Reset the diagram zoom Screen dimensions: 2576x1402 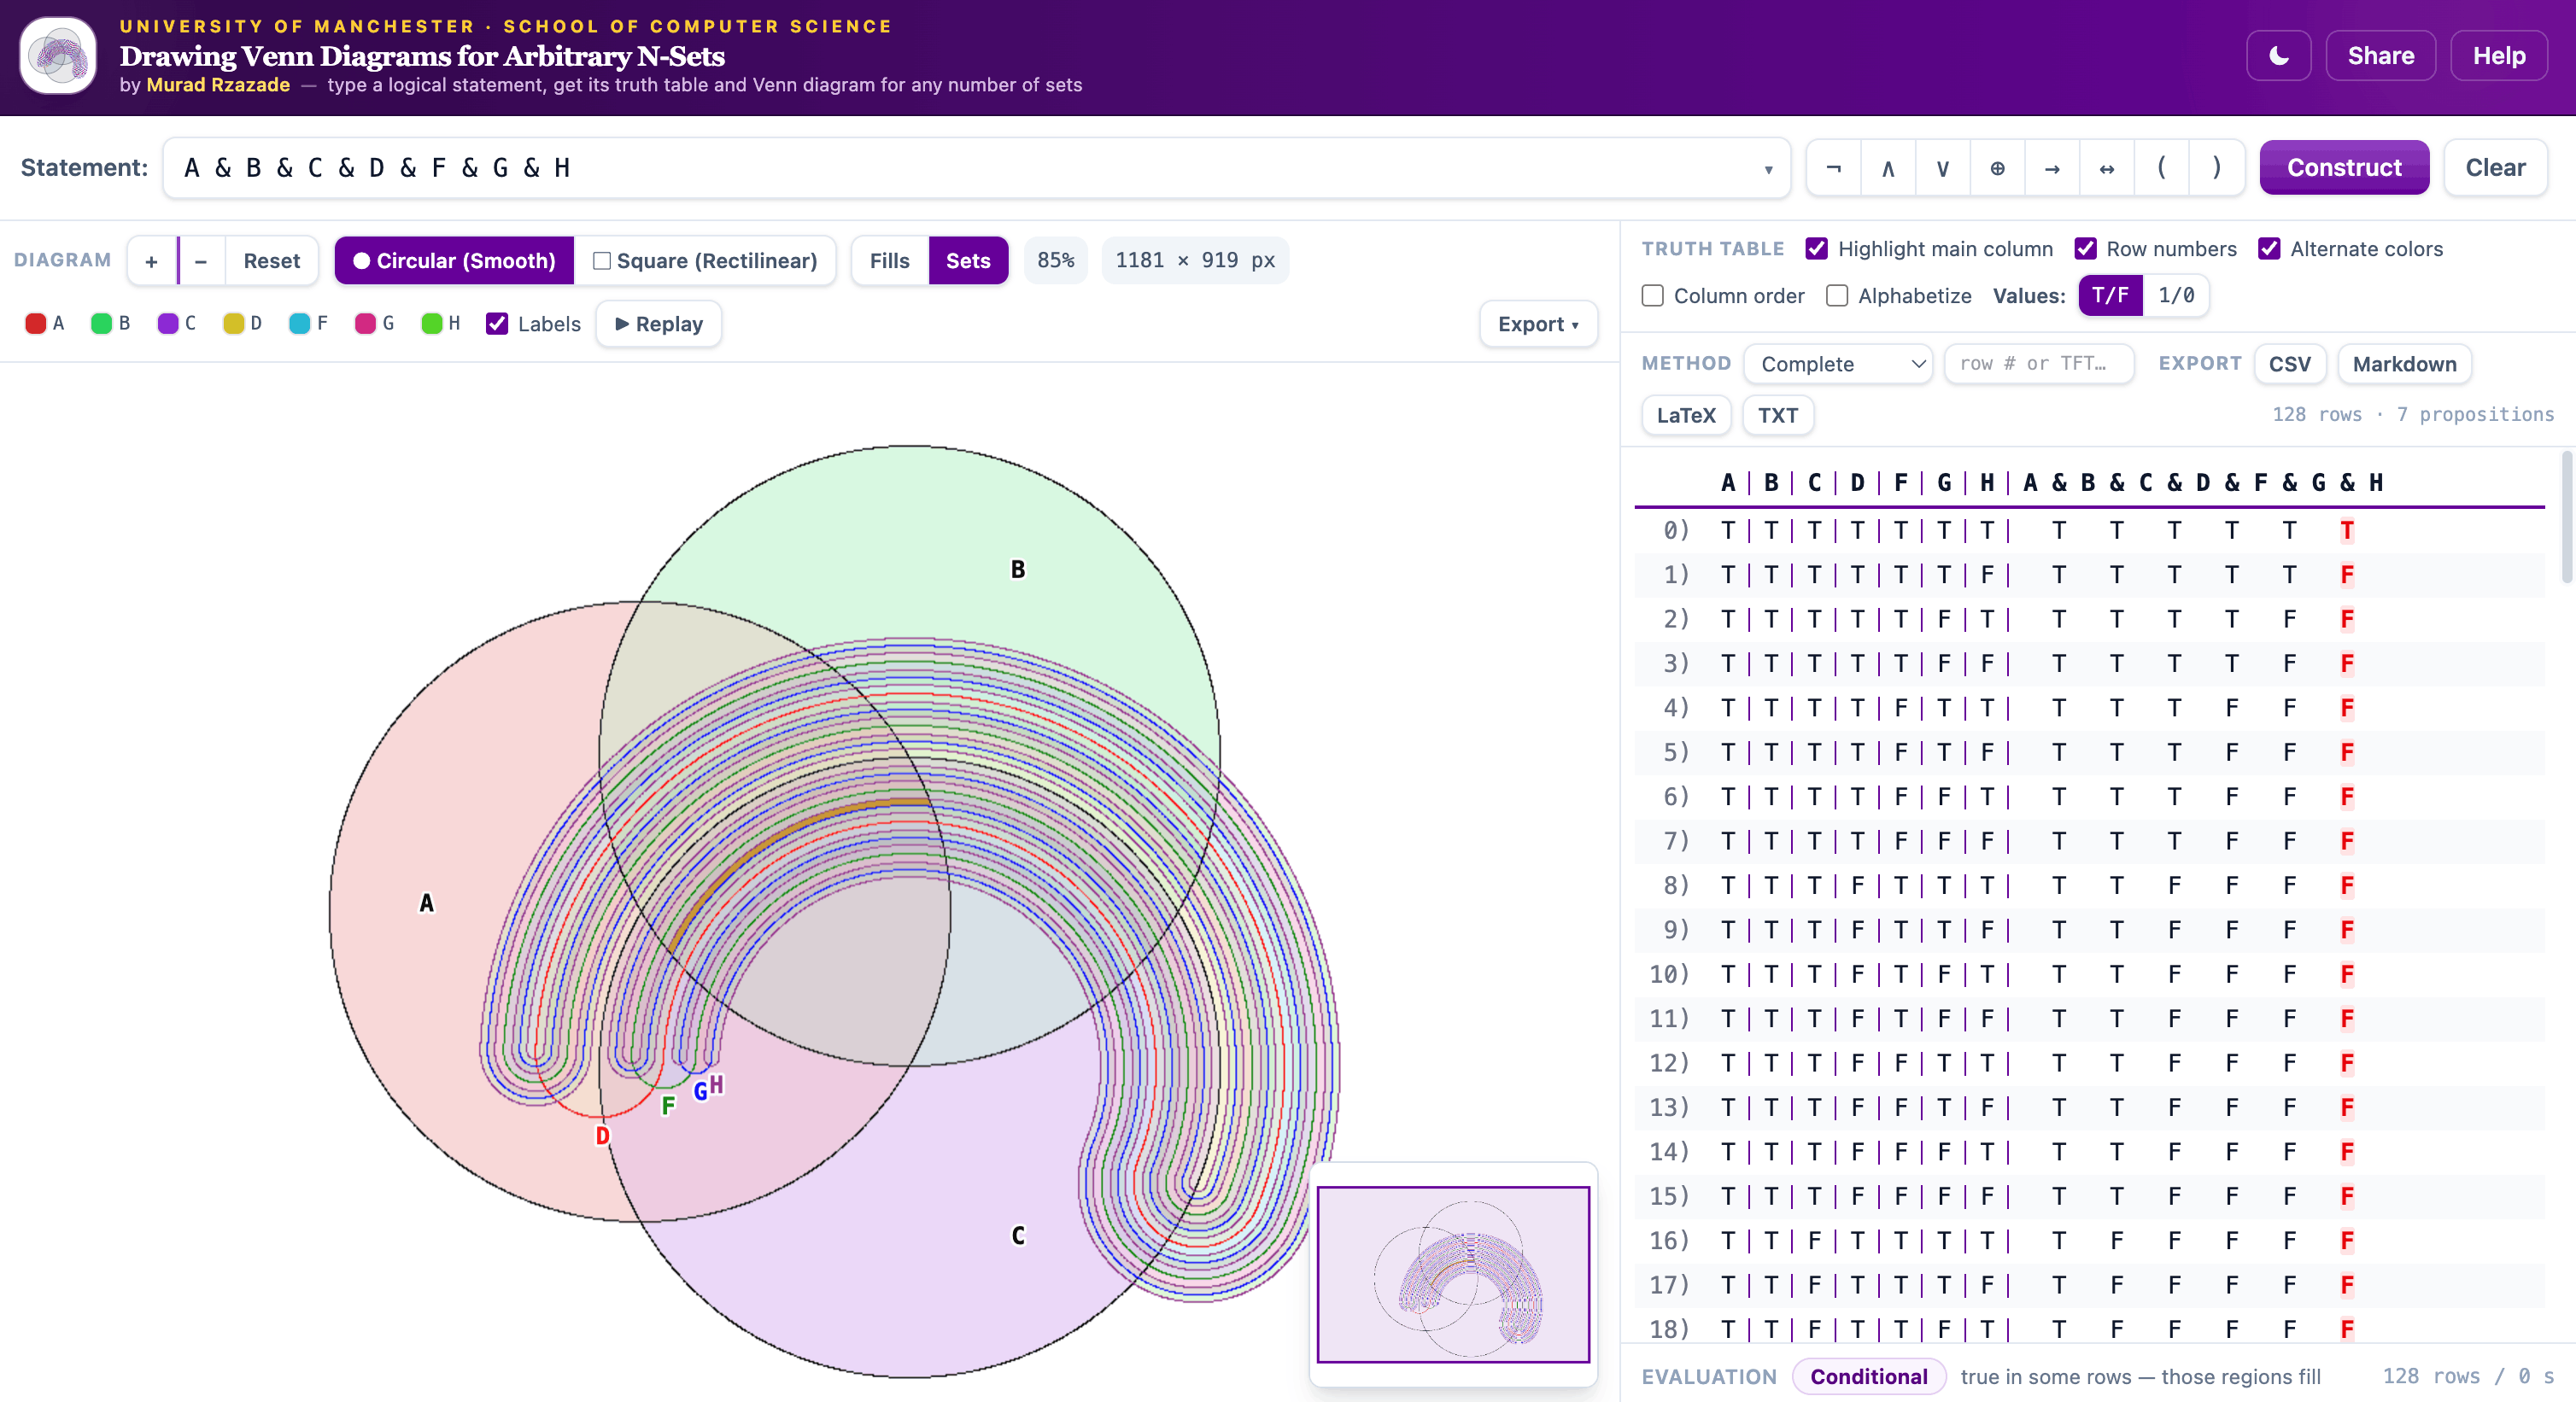pyautogui.click(x=271, y=261)
